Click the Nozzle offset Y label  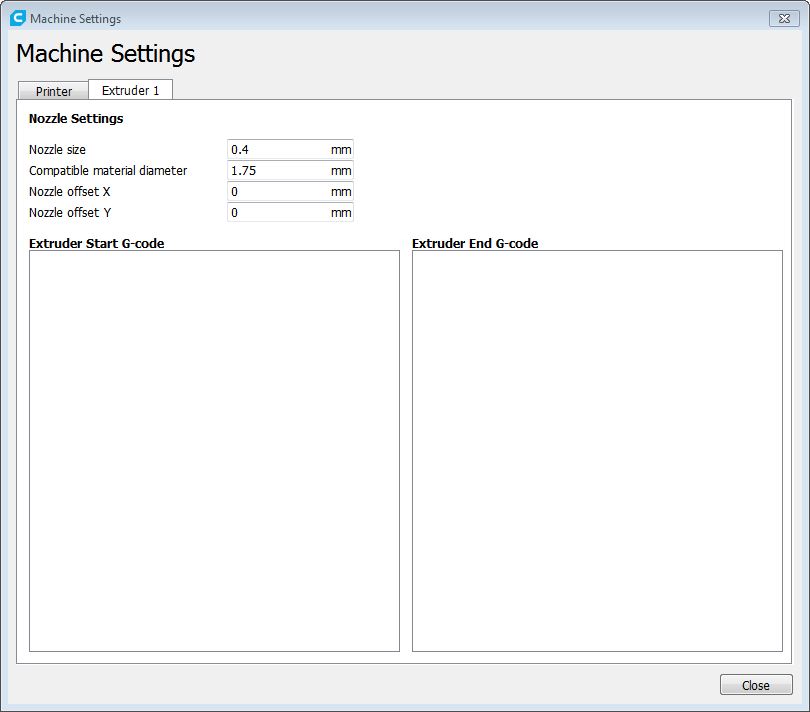tap(69, 213)
